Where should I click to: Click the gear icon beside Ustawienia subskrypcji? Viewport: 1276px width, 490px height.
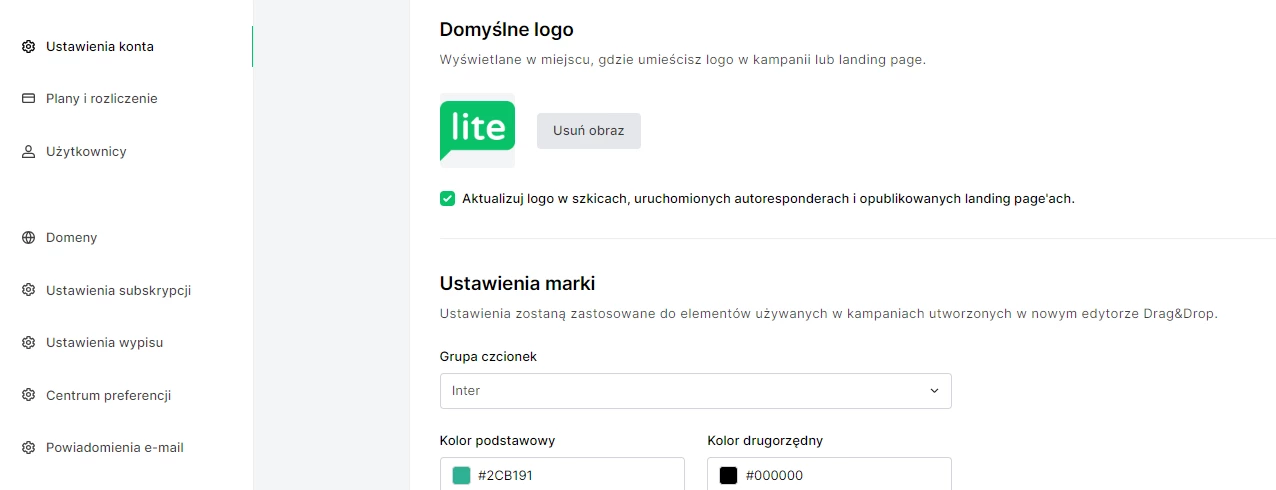(x=29, y=291)
